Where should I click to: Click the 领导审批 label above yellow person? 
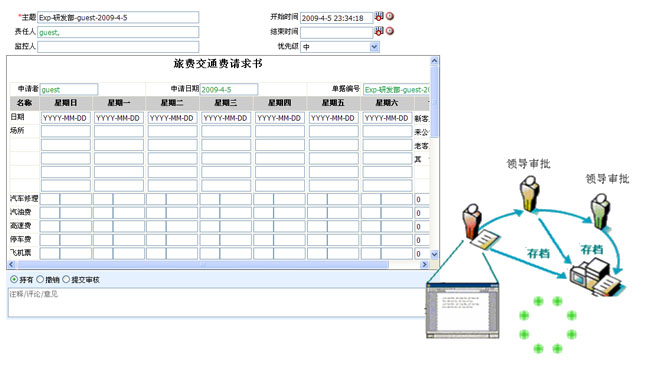(529, 164)
